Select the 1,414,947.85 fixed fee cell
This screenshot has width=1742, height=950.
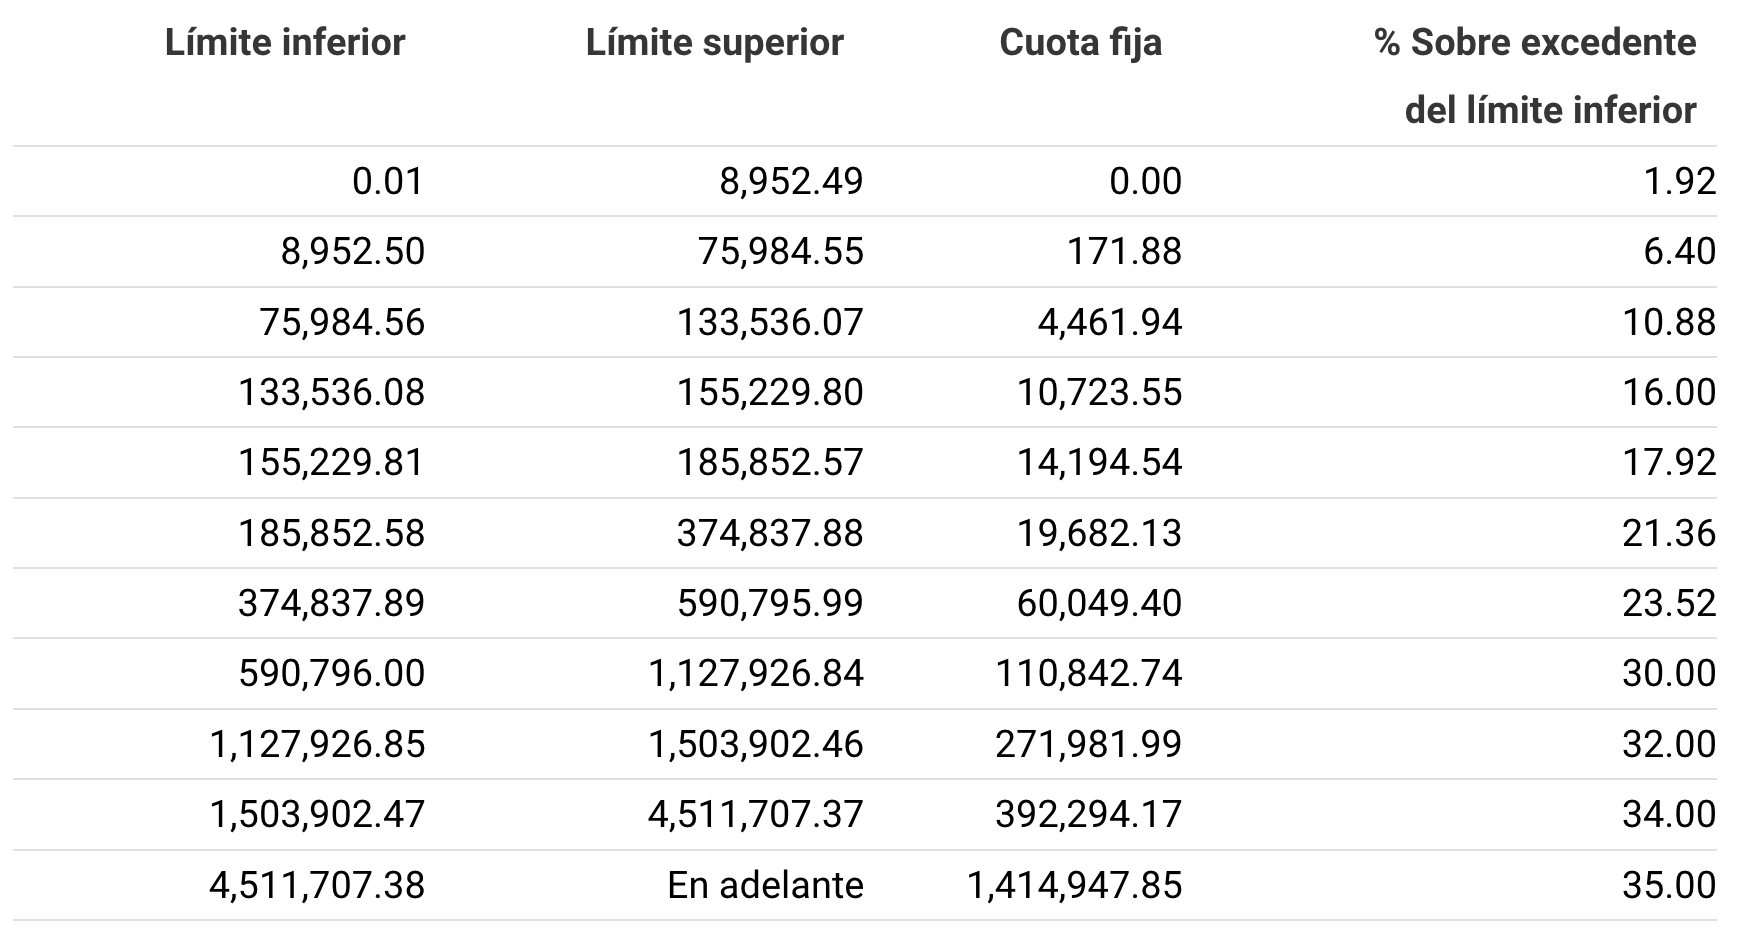point(1075,885)
